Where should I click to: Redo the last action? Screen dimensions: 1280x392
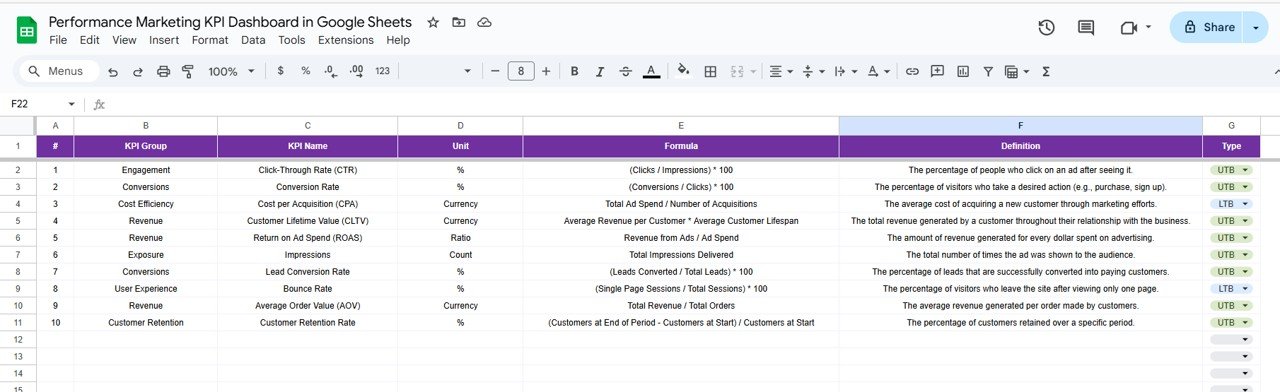tap(138, 71)
